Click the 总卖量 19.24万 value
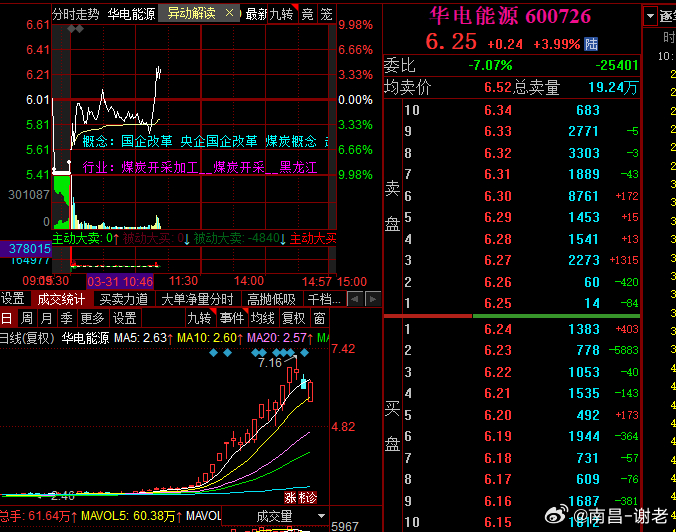Image resolution: width=676 pixels, height=532 pixels. (613, 88)
